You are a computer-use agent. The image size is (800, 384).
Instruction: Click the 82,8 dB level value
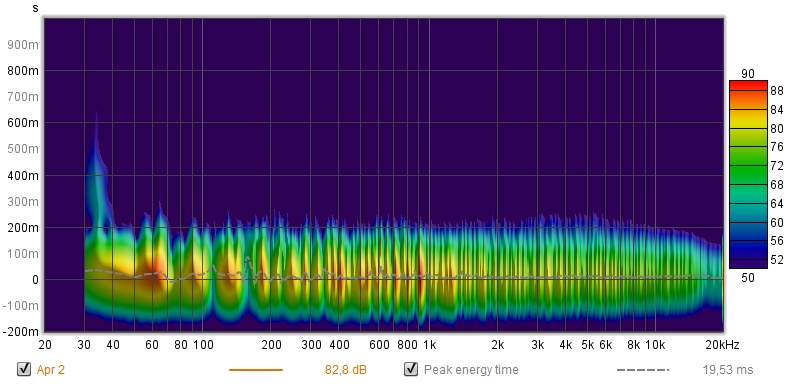coord(346,370)
